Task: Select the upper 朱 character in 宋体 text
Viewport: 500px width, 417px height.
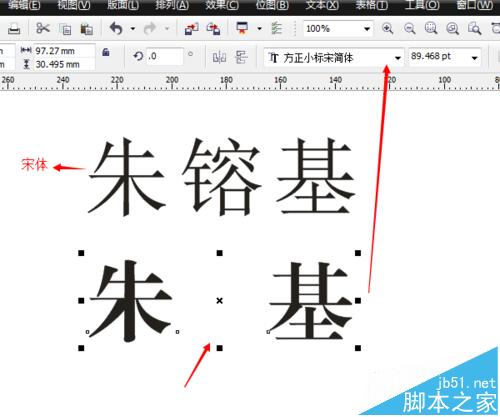Action: pos(127,177)
